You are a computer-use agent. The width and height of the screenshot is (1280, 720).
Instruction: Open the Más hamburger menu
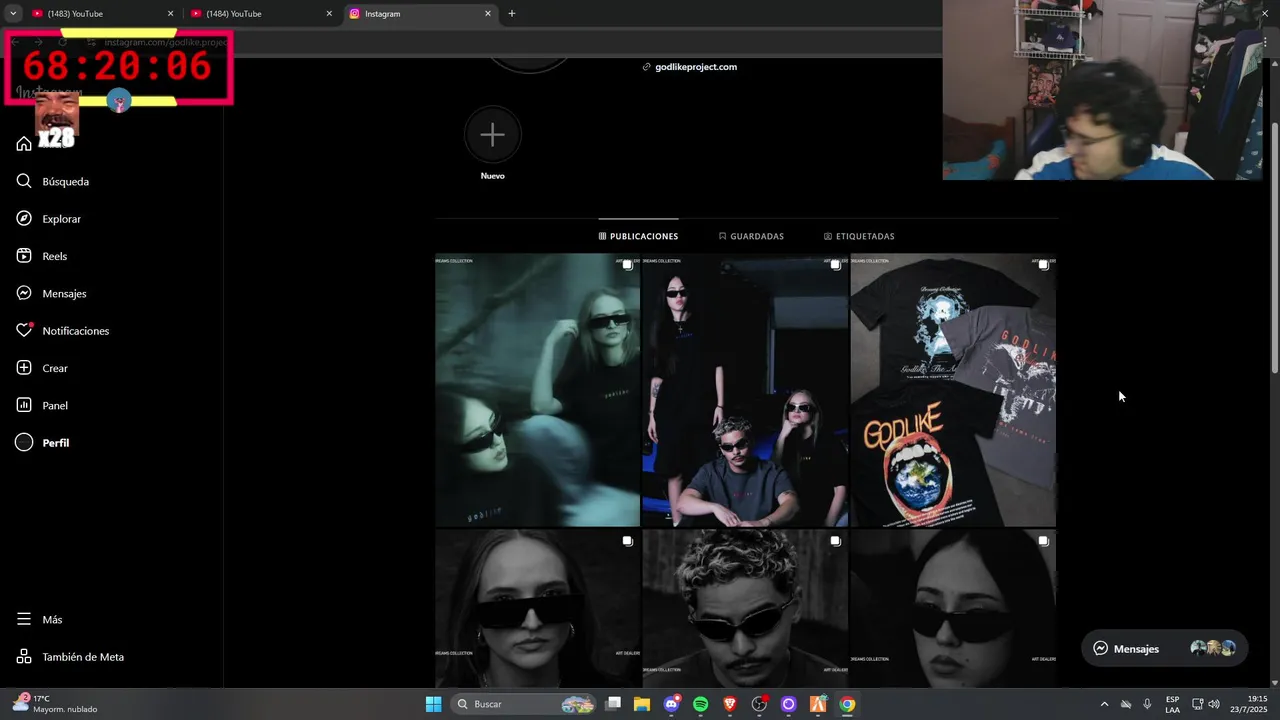[39, 620]
